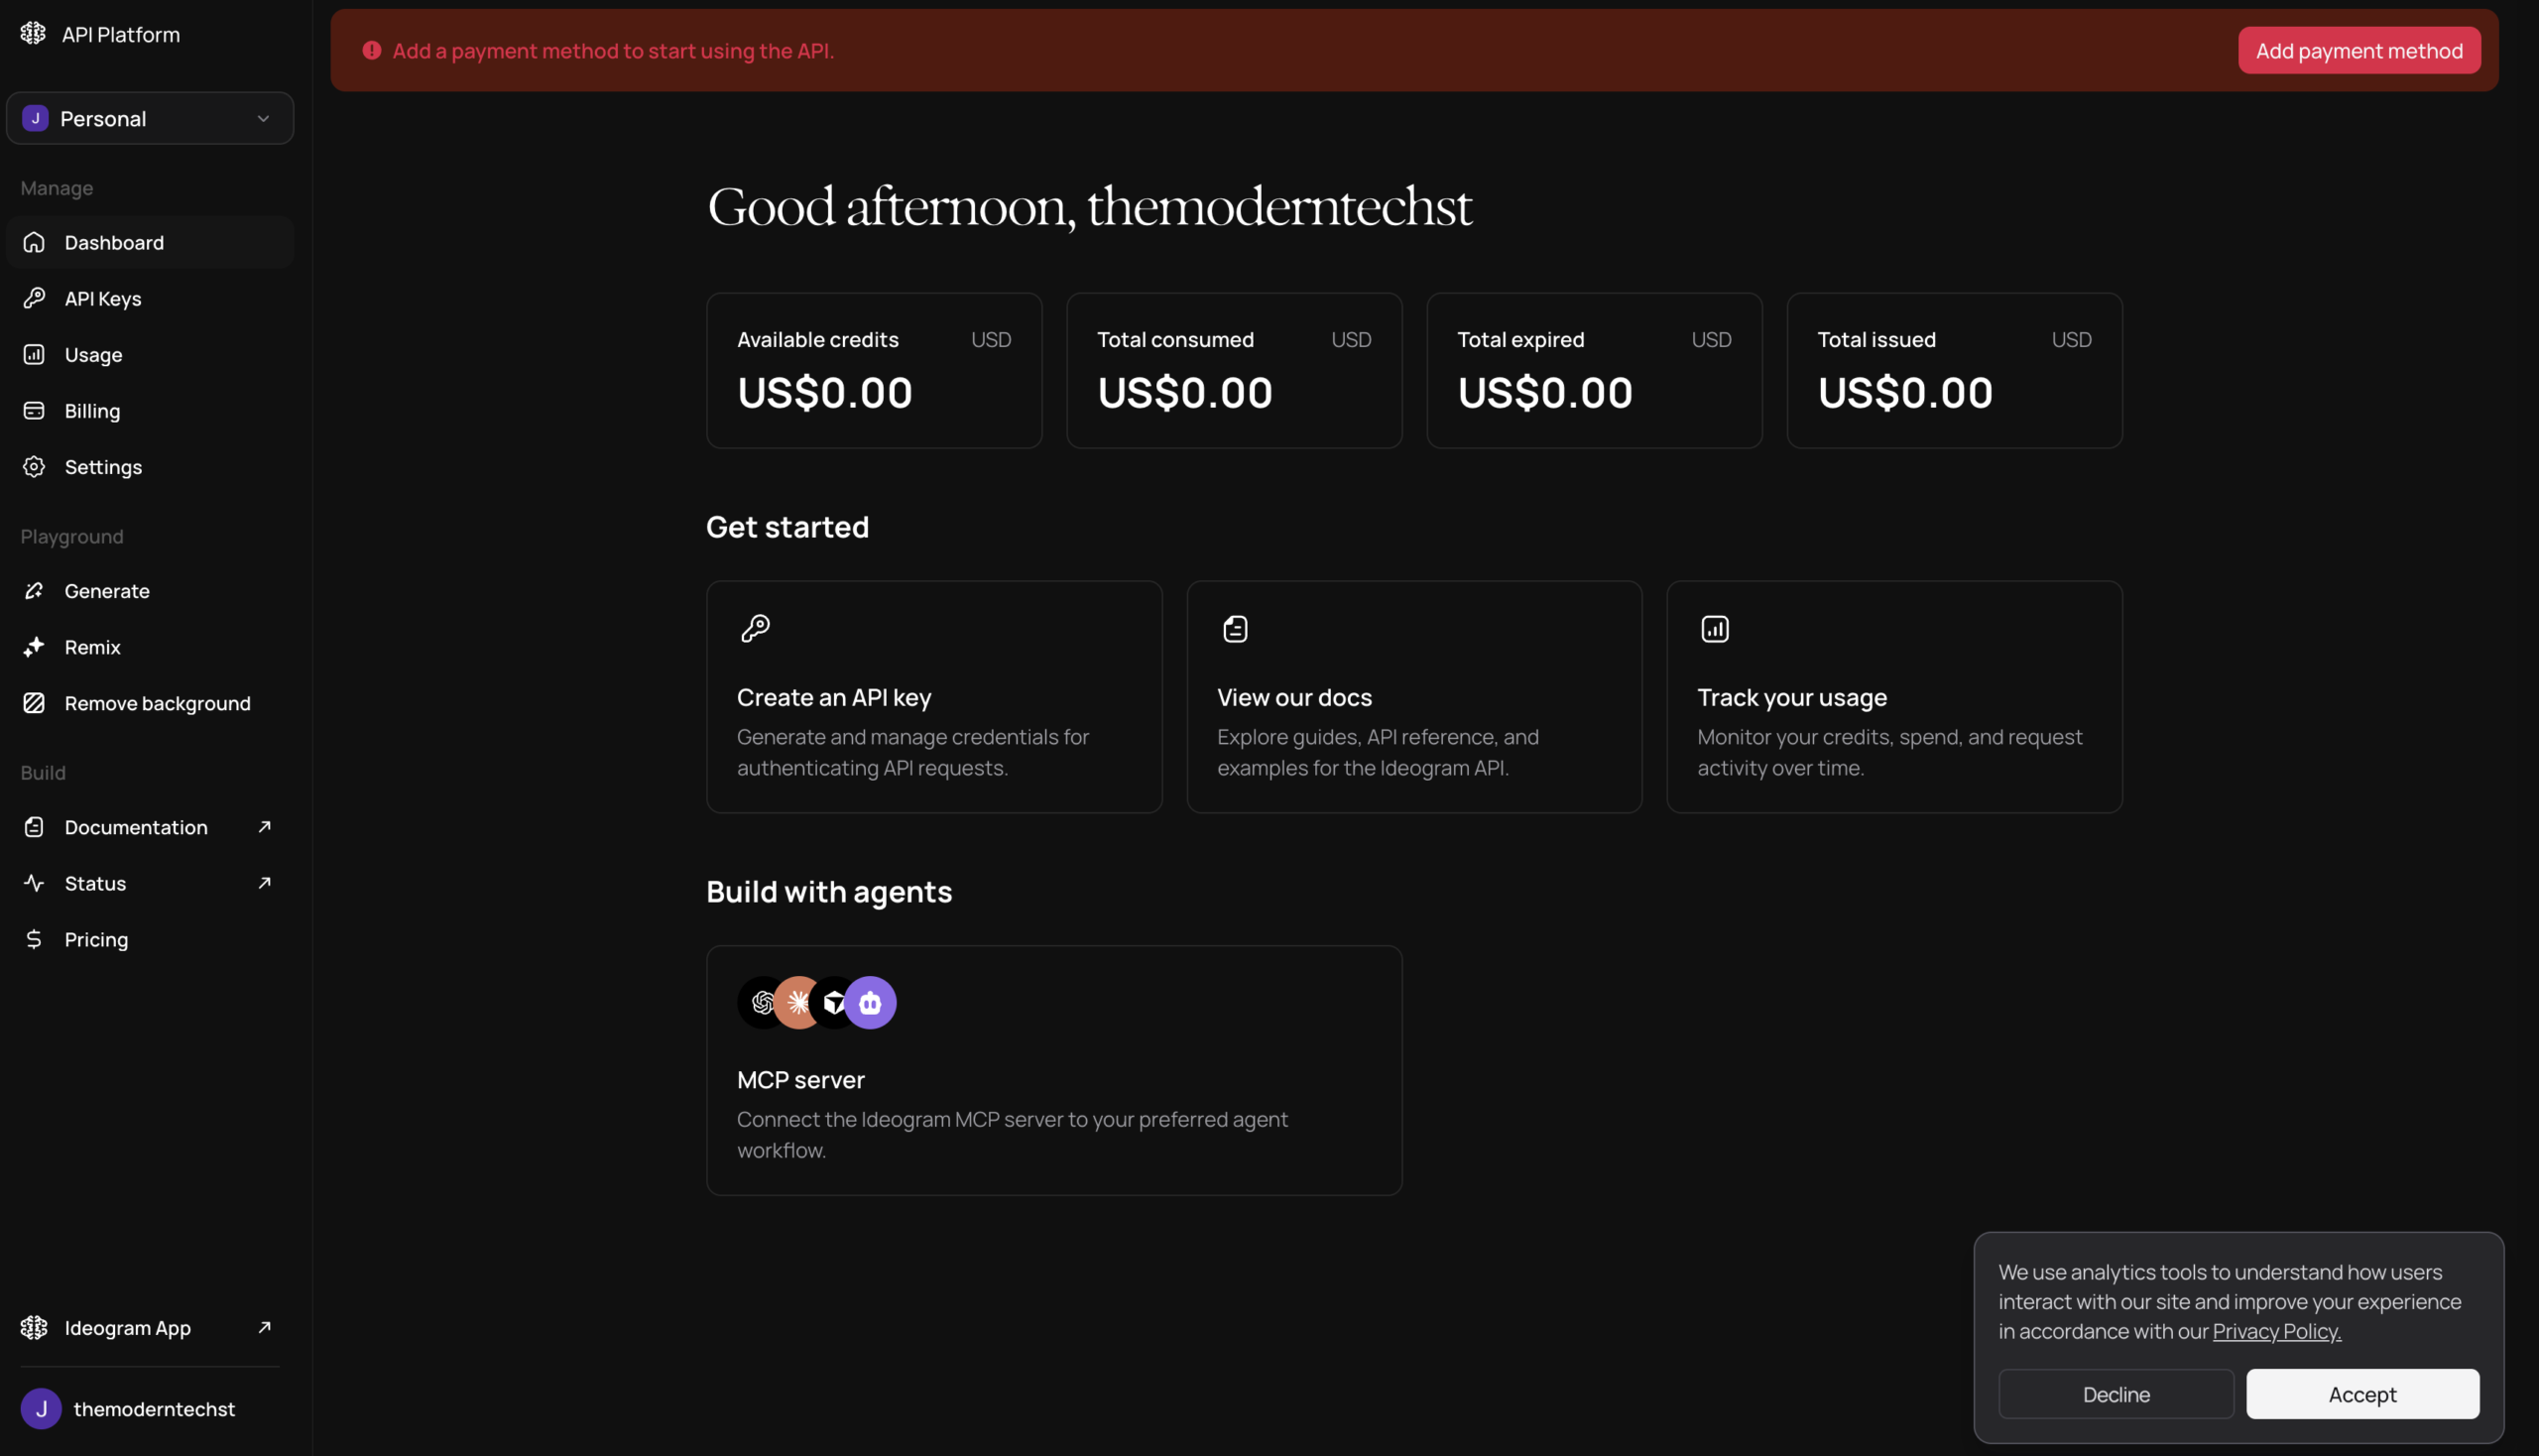Click the purple J avatar in the workspace selector

click(35, 118)
